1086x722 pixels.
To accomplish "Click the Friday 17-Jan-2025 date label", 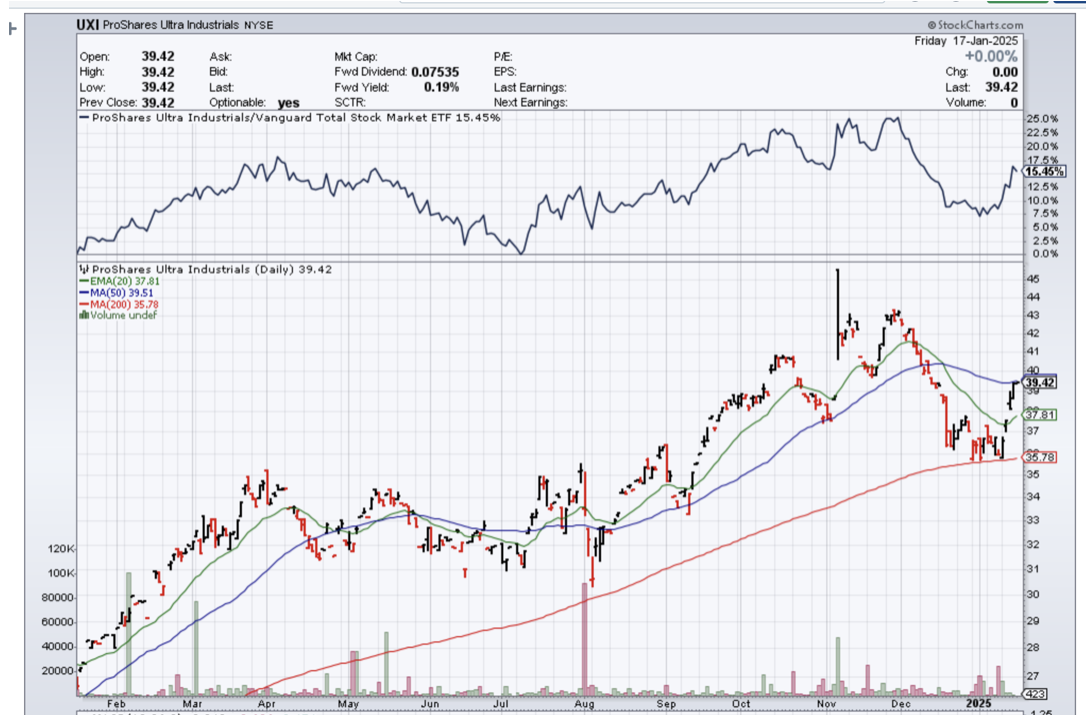I will 965,41.
